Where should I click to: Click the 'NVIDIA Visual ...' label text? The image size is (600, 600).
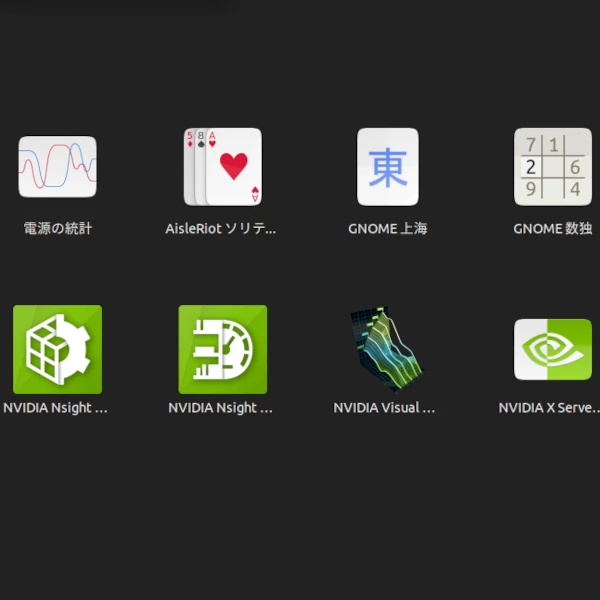pyautogui.click(x=384, y=408)
